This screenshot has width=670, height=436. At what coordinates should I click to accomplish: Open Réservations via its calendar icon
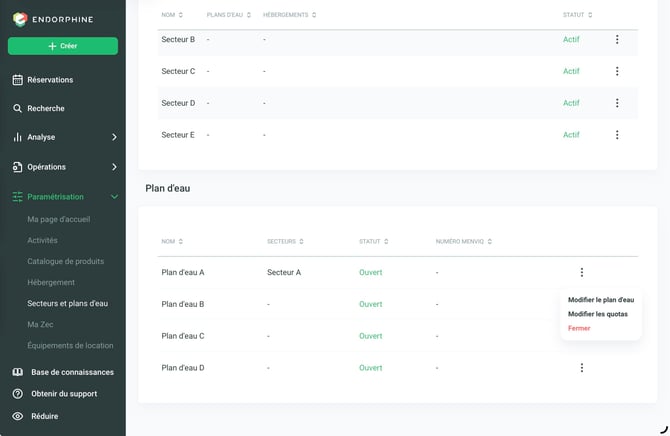point(18,80)
